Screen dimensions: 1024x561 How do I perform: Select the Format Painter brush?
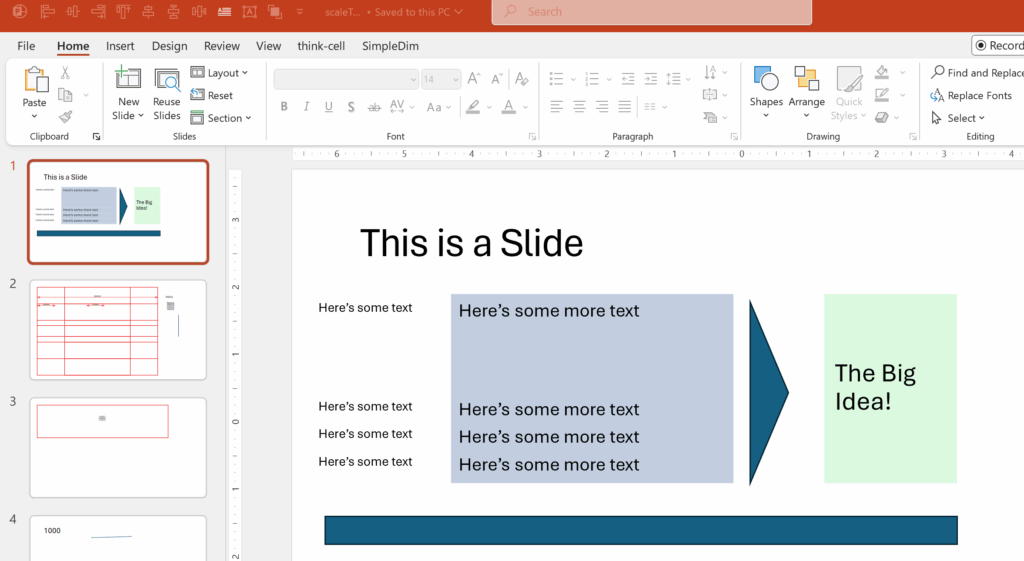pyautogui.click(x=65, y=117)
